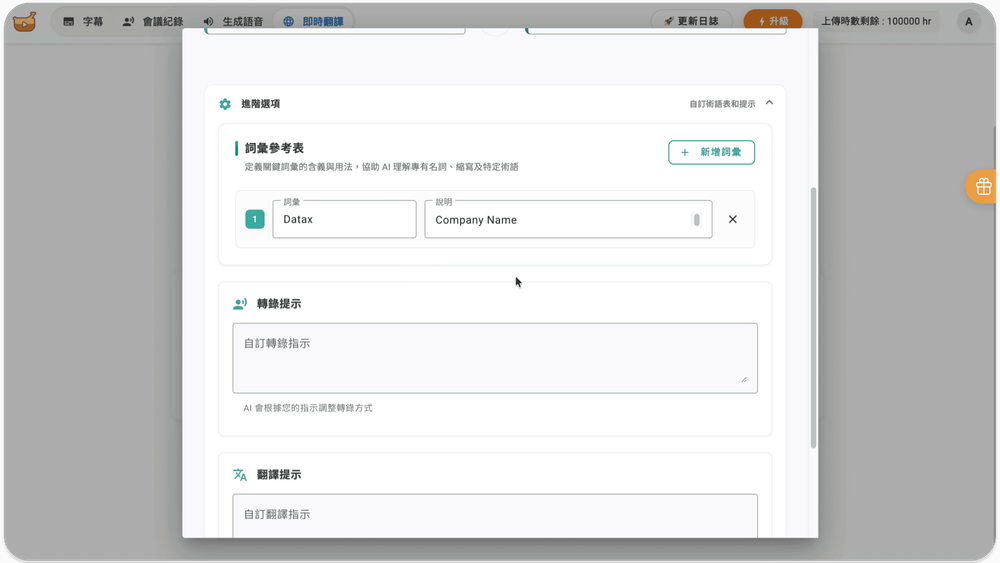Click the 自訂術語表和提示 header label
1000x563 pixels.
[x=722, y=104]
